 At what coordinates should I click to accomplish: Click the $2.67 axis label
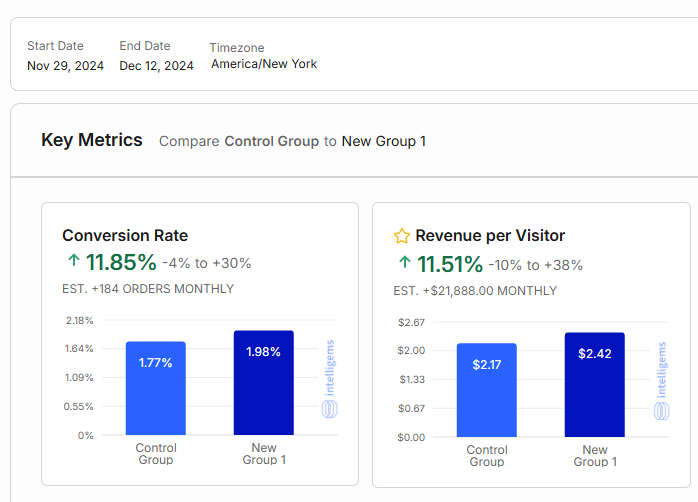(x=411, y=322)
